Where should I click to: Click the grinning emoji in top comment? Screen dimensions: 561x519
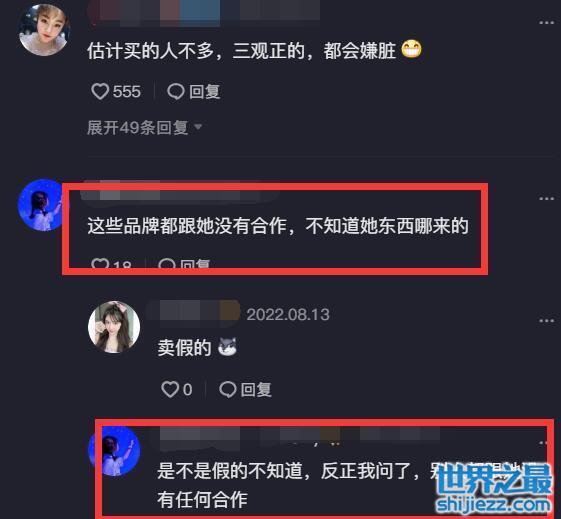(411, 49)
